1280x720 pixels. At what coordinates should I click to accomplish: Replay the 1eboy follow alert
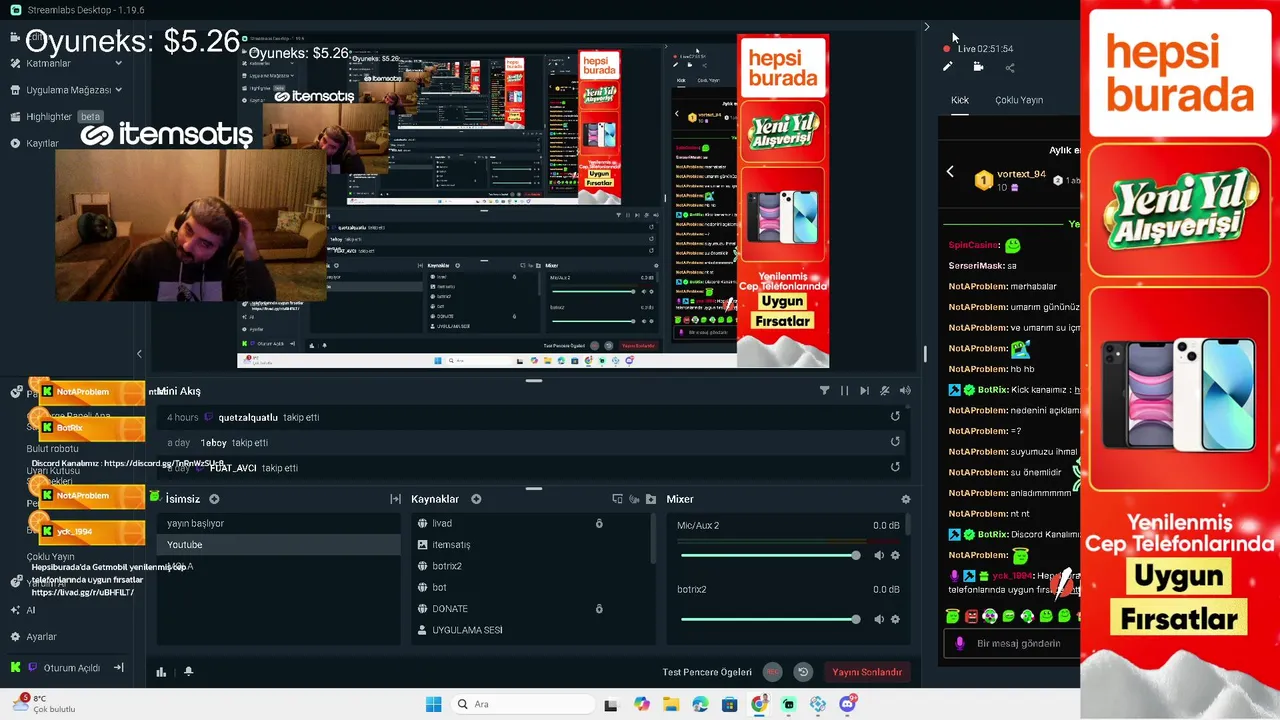[895, 442]
